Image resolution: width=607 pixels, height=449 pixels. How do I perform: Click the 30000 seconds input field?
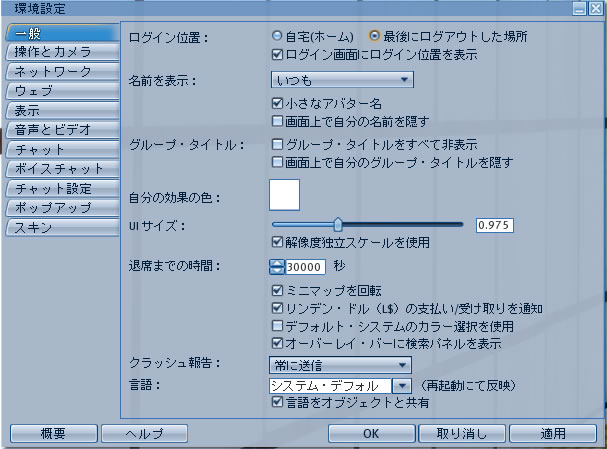pos(305,267)
